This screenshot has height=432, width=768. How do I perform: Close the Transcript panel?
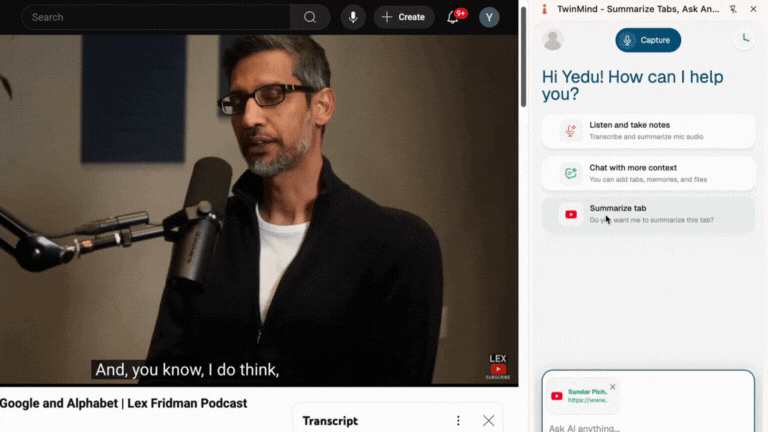click(488, 421)
